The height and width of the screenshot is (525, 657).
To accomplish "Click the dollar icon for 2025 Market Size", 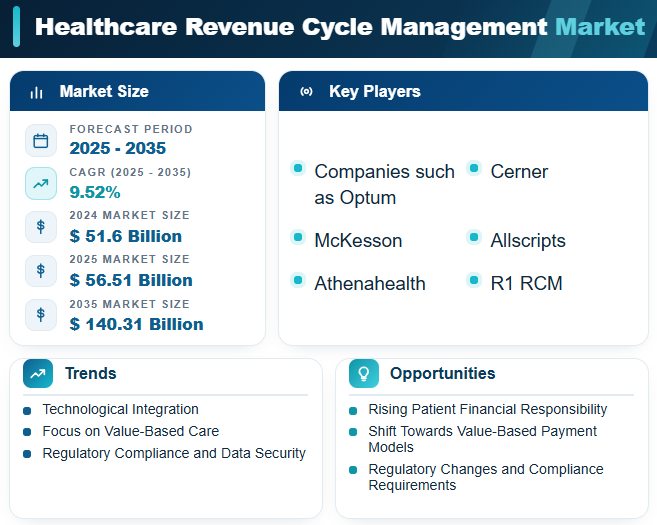I will point(41,271).
